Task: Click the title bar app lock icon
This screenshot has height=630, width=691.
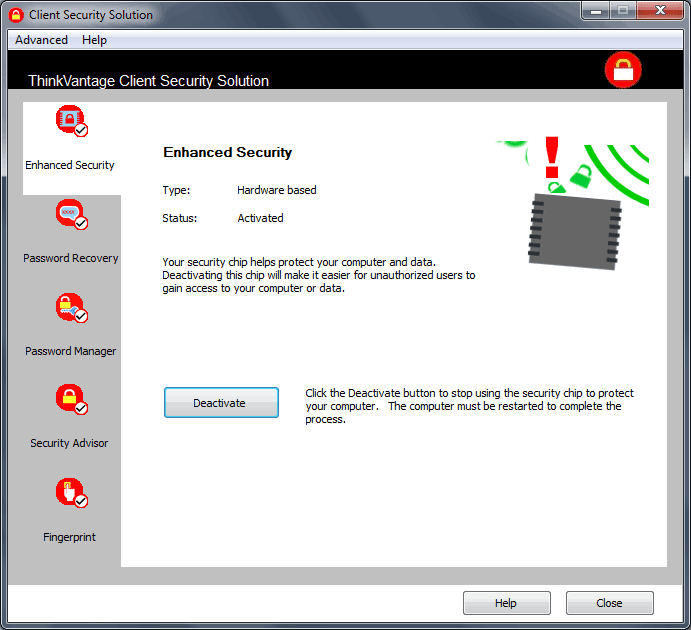Action: (16, 15)
